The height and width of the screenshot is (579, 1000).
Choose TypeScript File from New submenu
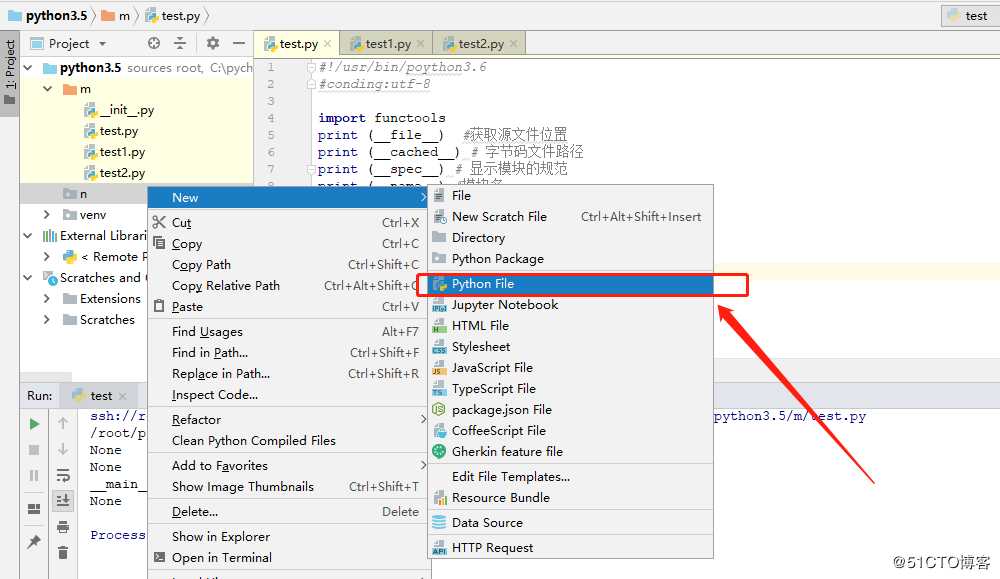tap(570, 389)
